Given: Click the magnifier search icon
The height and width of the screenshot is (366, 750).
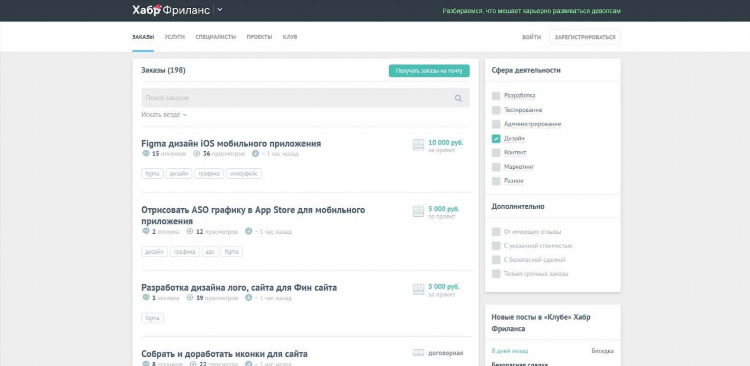Looking at the screenshot, I should point(458,98).
